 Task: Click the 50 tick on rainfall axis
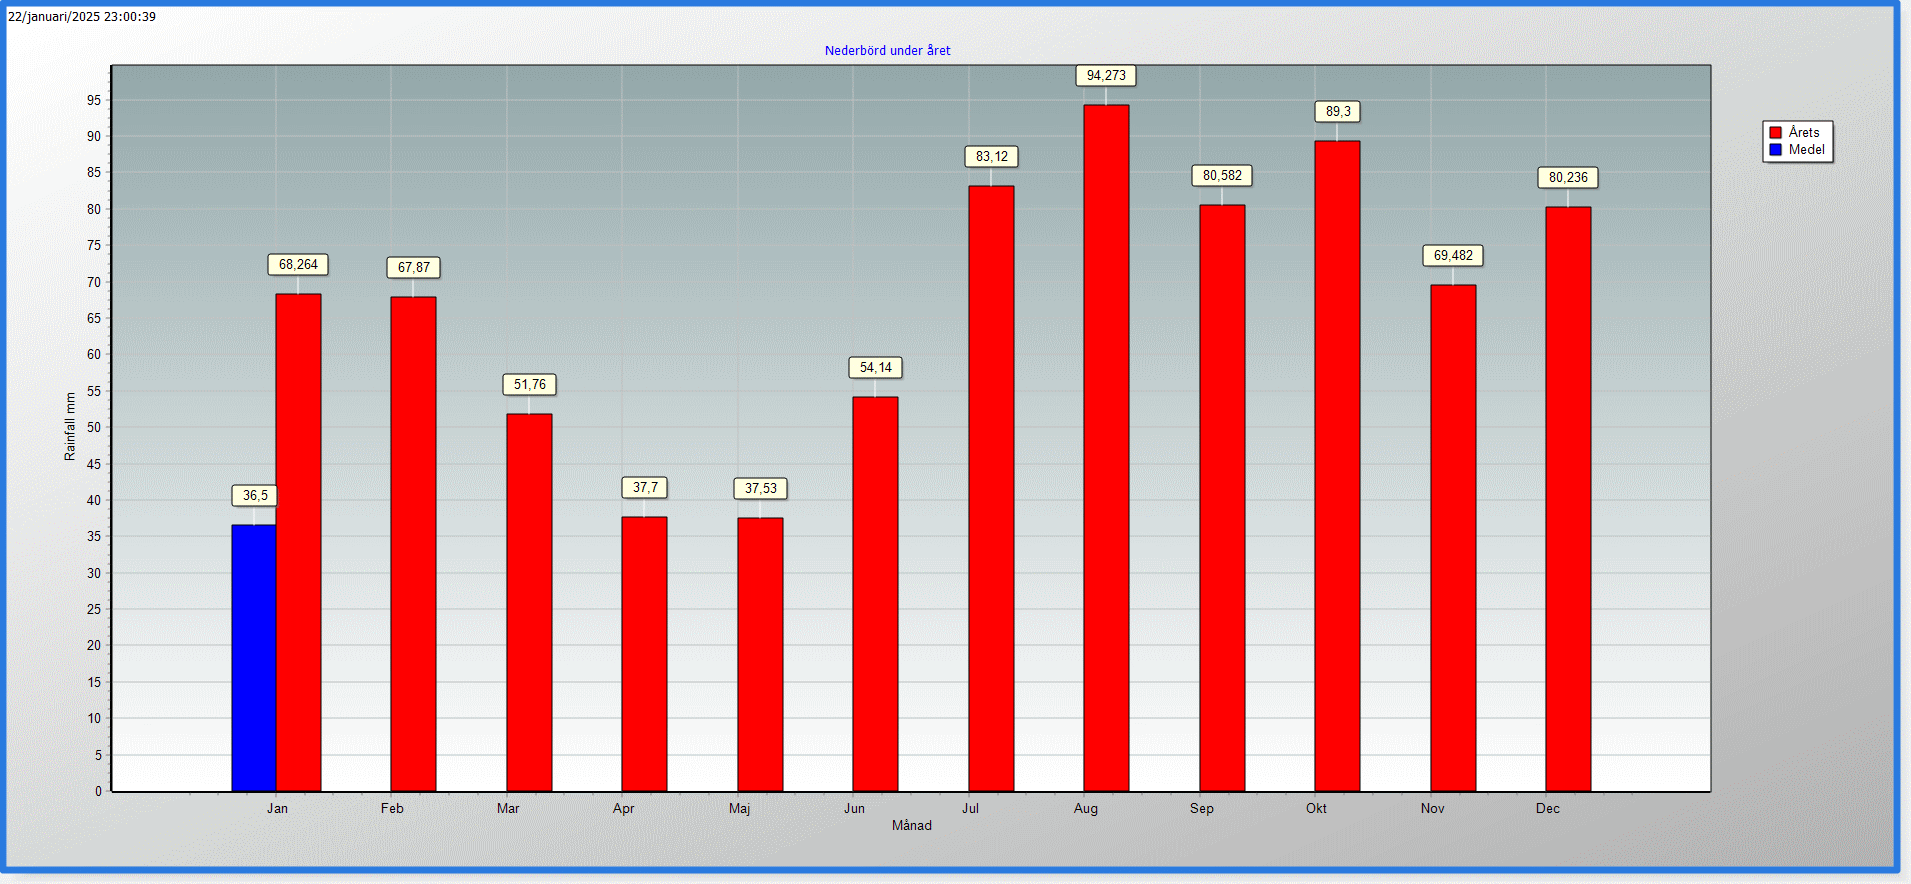[x=94, y=427]
